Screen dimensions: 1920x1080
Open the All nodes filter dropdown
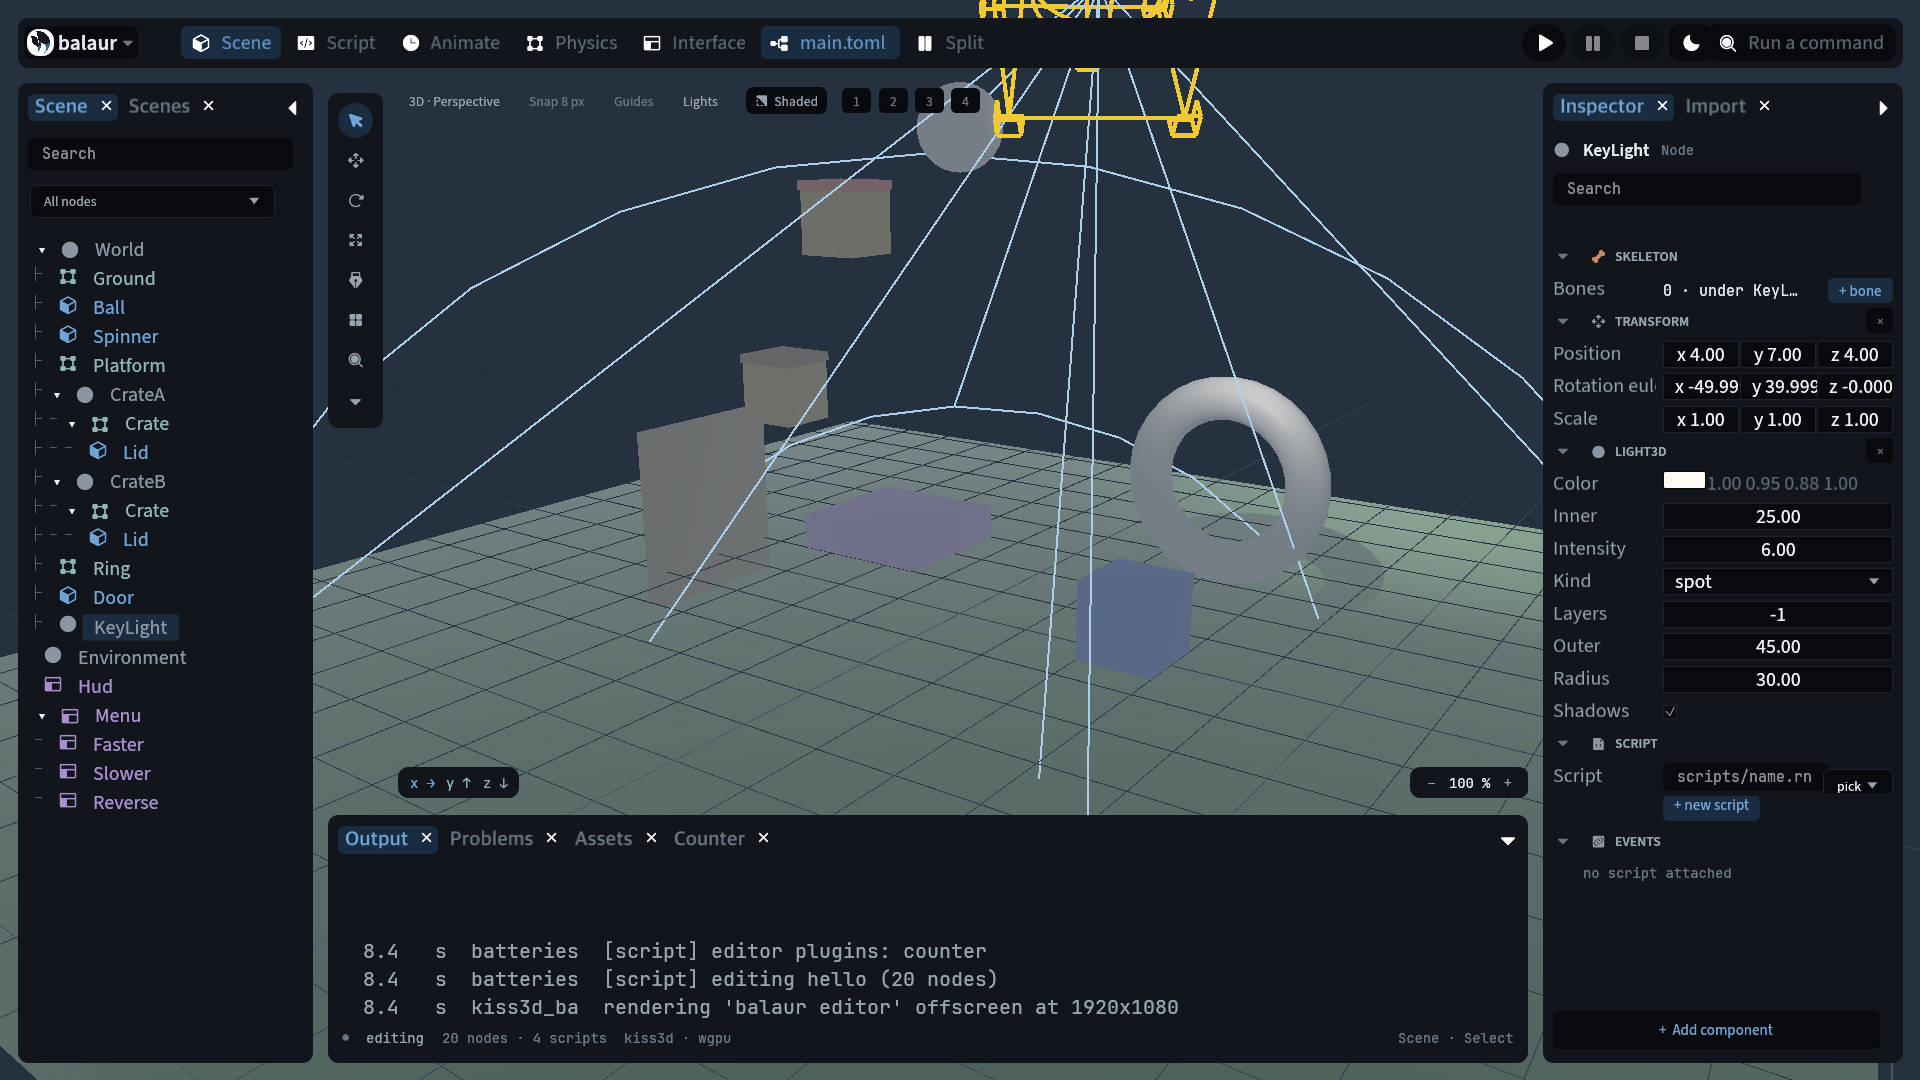pyautogui.click(x=152, y=201)
